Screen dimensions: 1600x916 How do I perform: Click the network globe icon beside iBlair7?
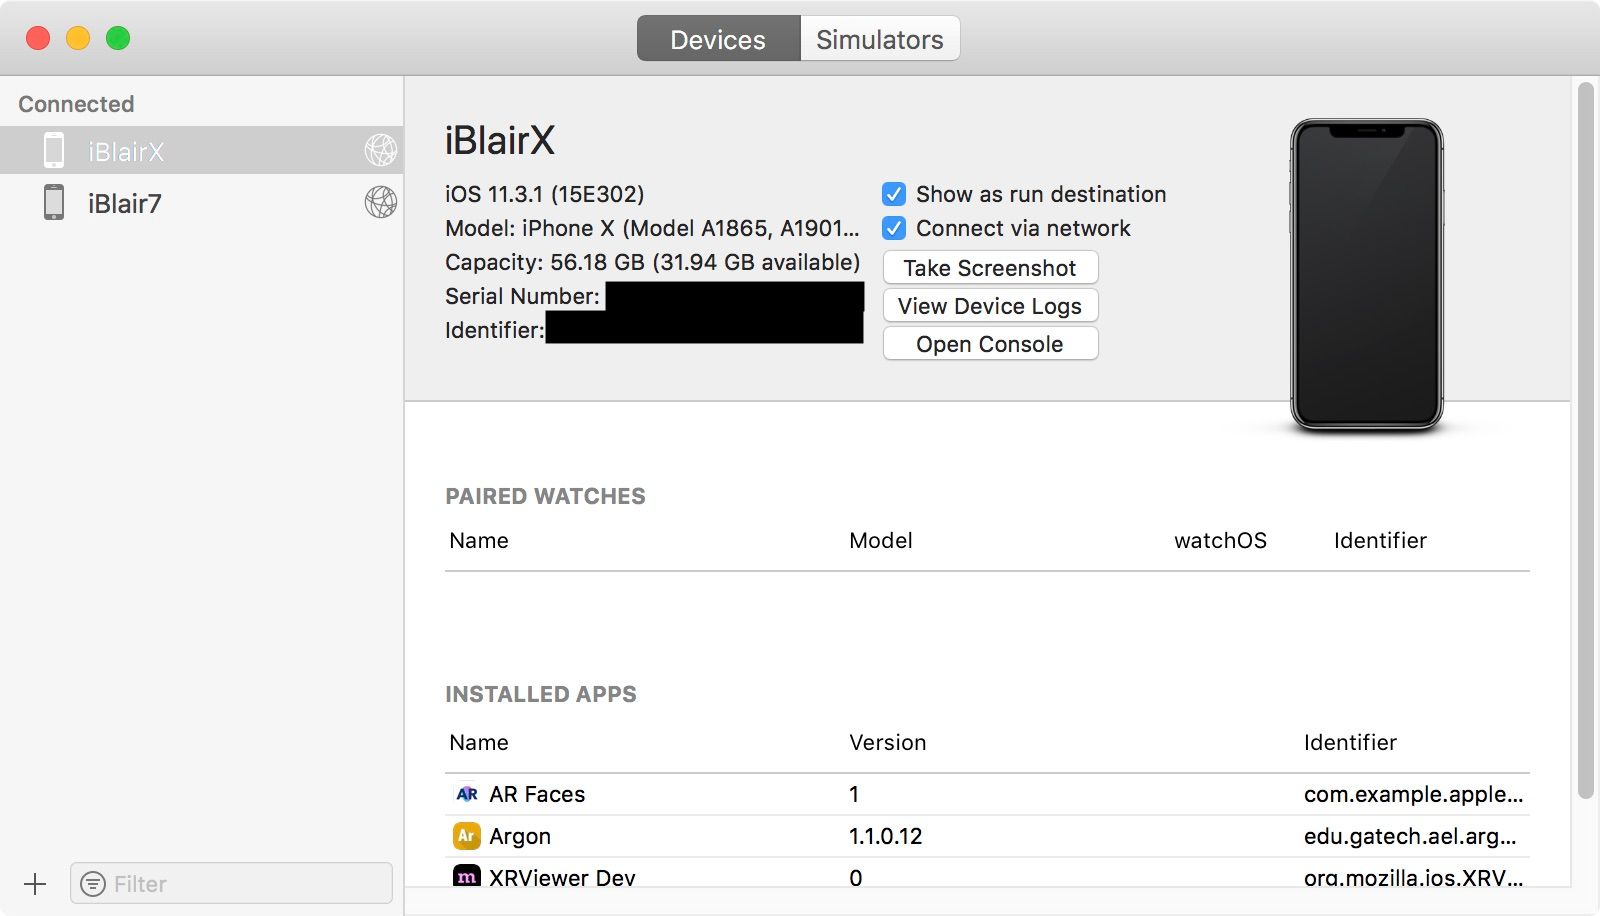point(381,203)
